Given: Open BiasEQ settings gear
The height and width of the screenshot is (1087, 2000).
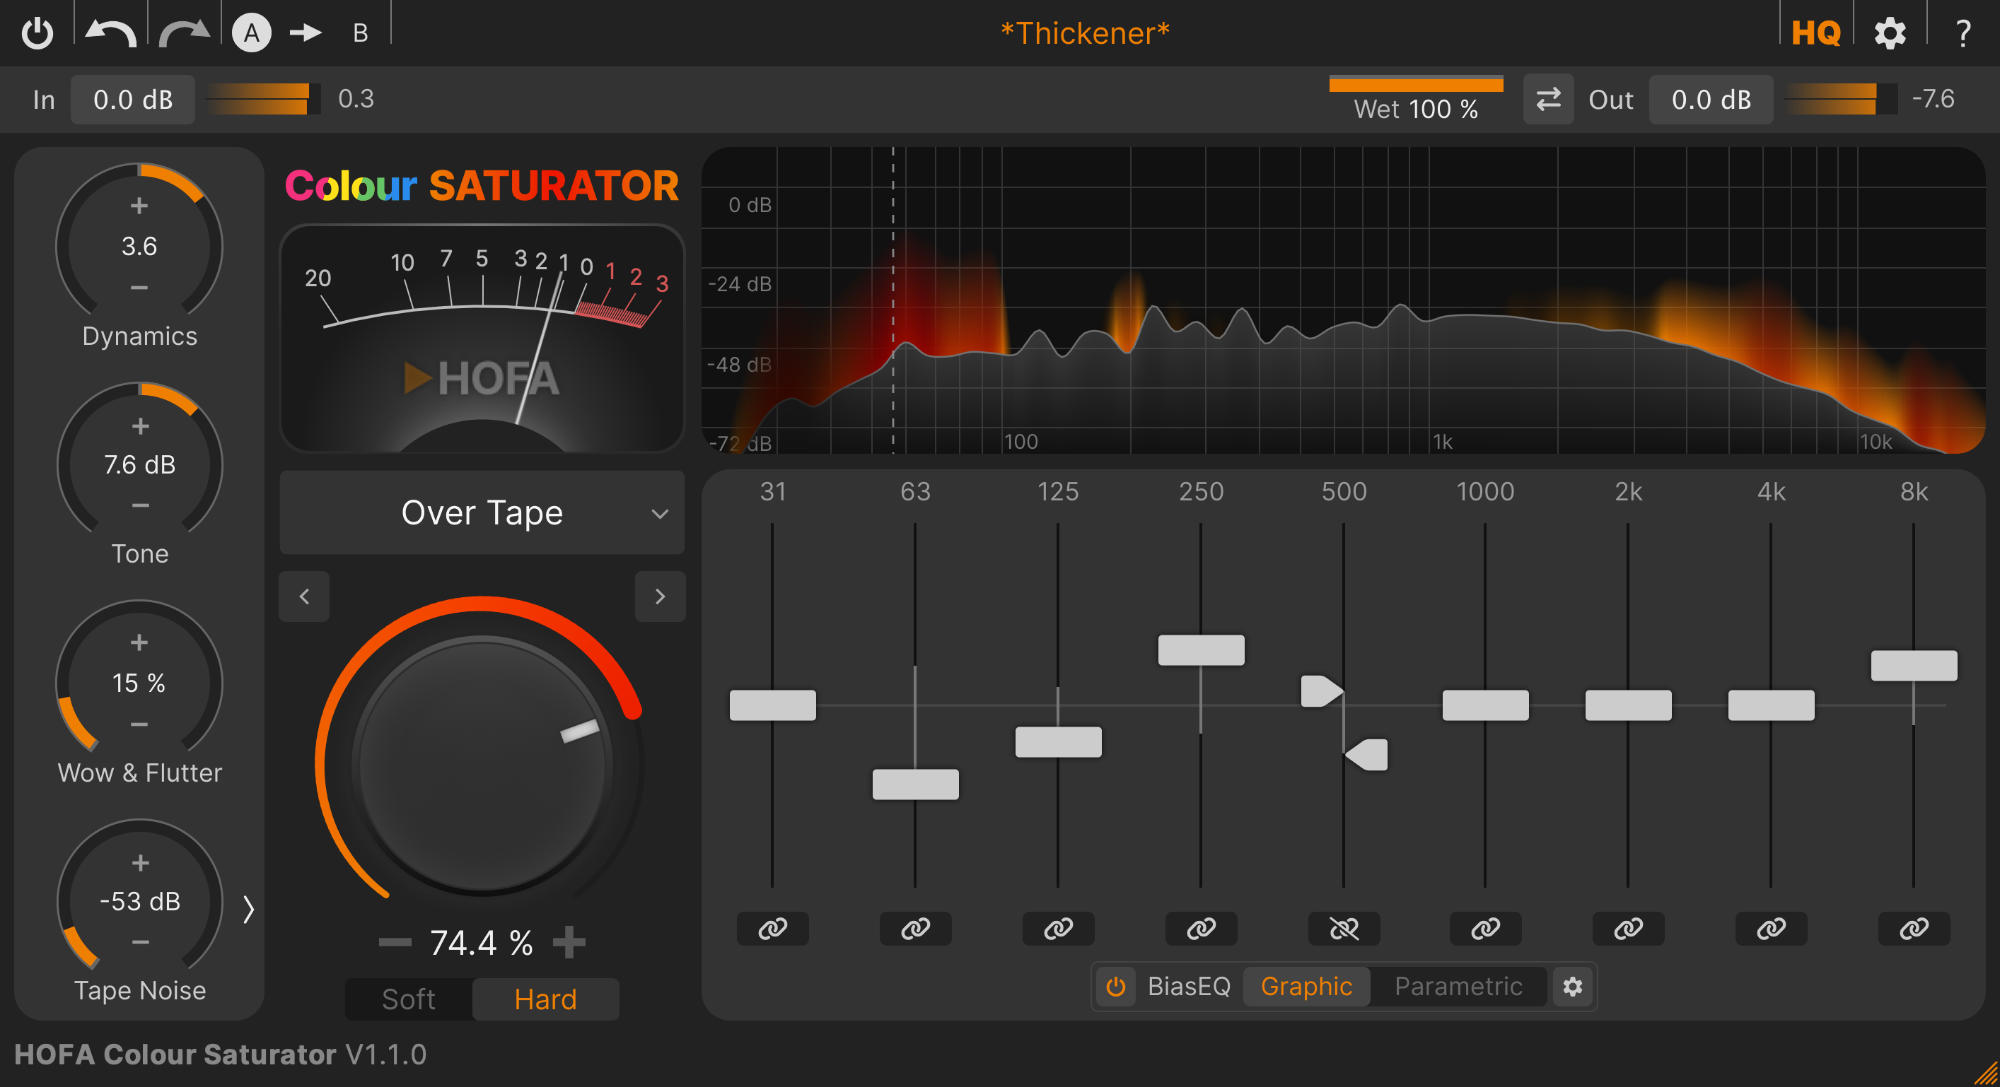Looking at the screenshot, I should click(x=1572, y=987).
